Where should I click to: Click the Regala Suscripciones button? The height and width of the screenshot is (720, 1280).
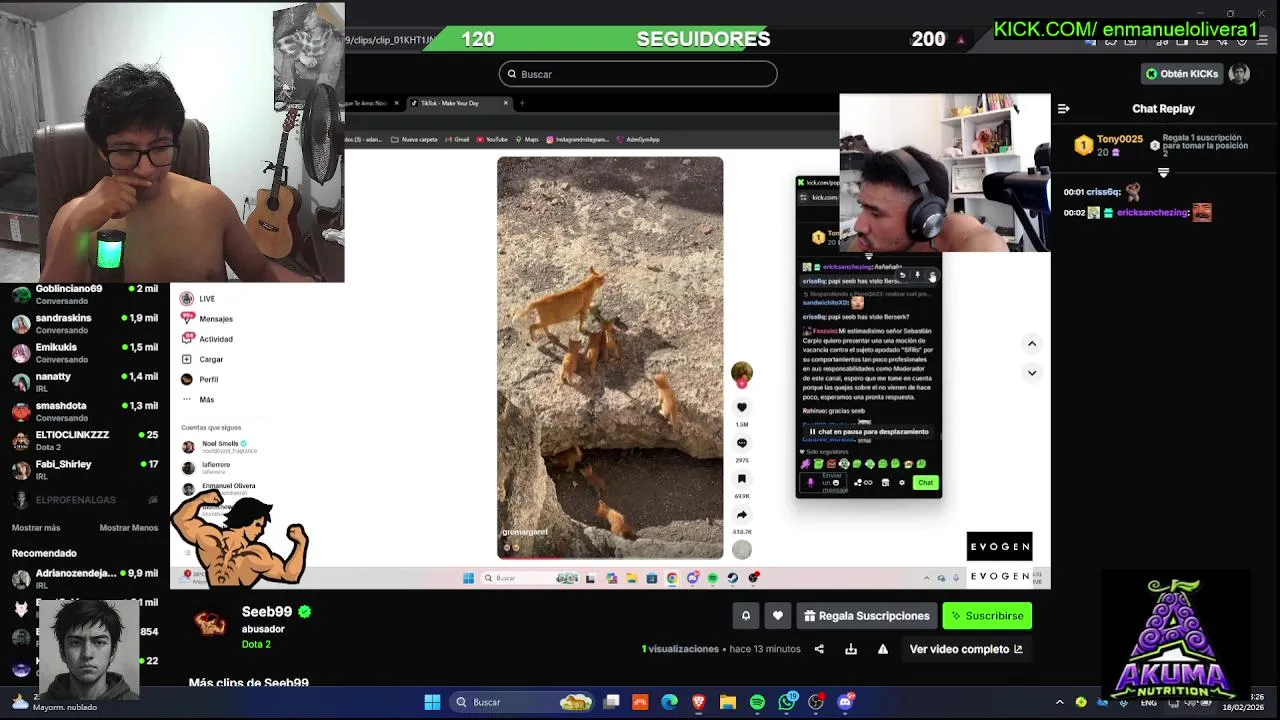coord(867,616)
